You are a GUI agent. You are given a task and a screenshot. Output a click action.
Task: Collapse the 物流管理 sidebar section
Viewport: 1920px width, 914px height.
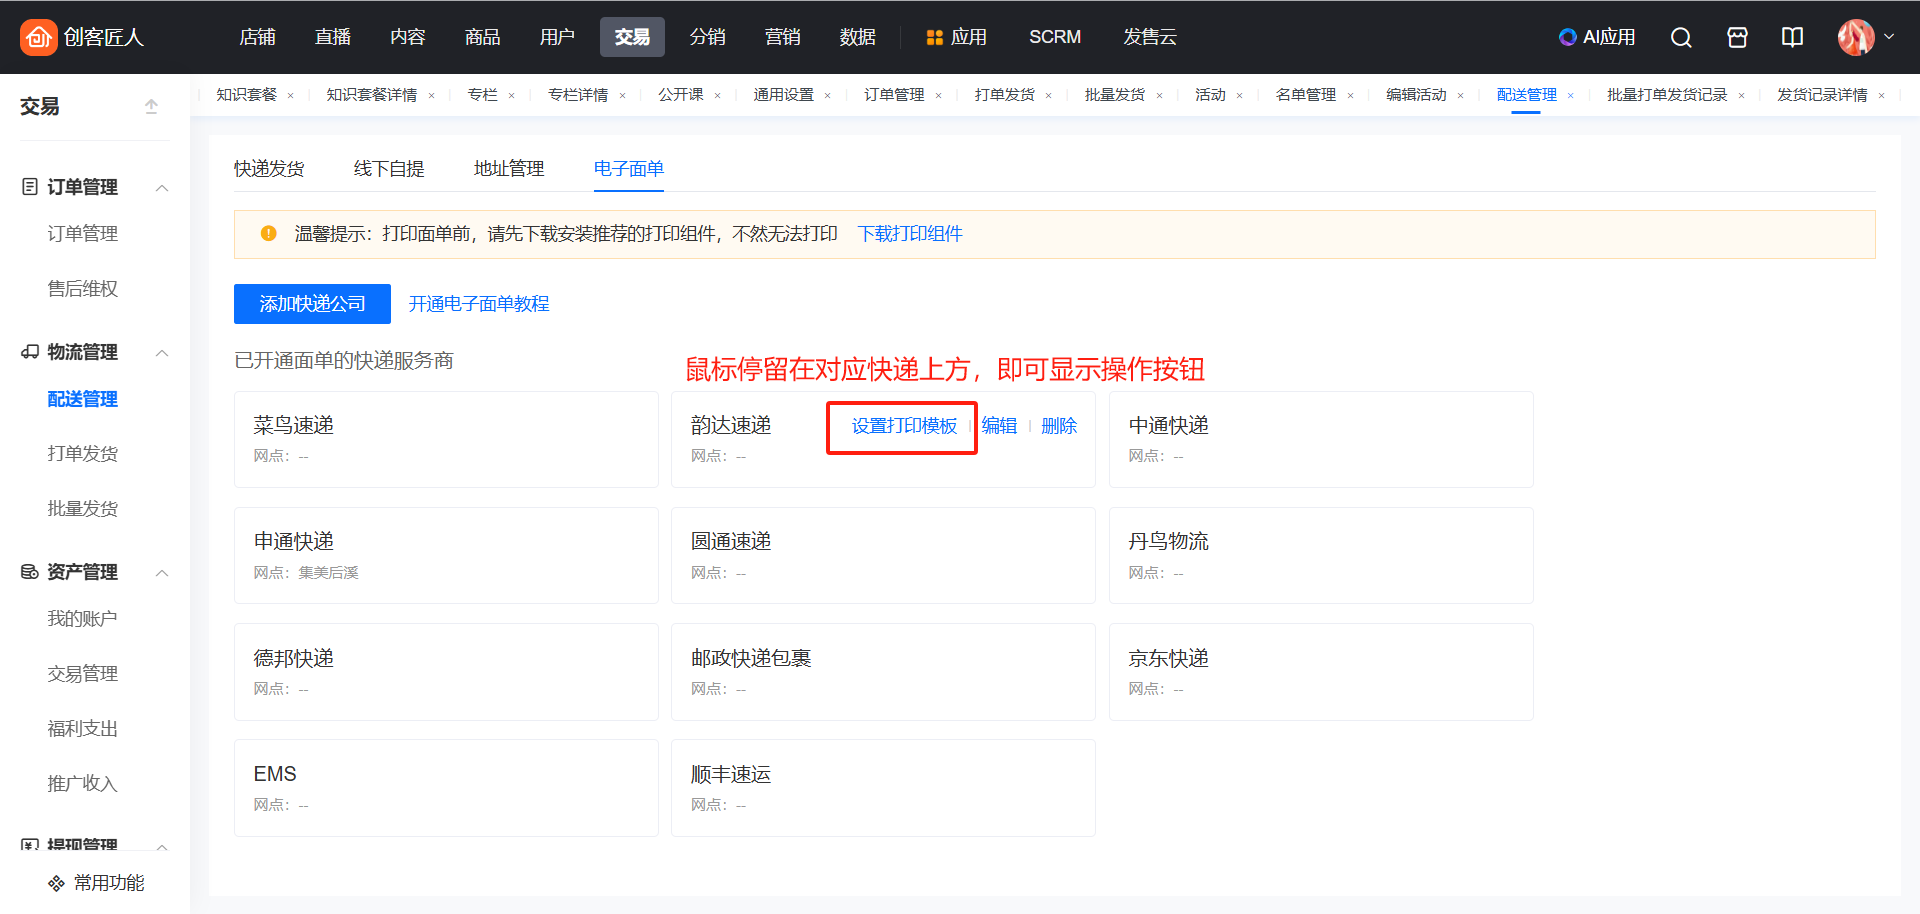(162, 353)
